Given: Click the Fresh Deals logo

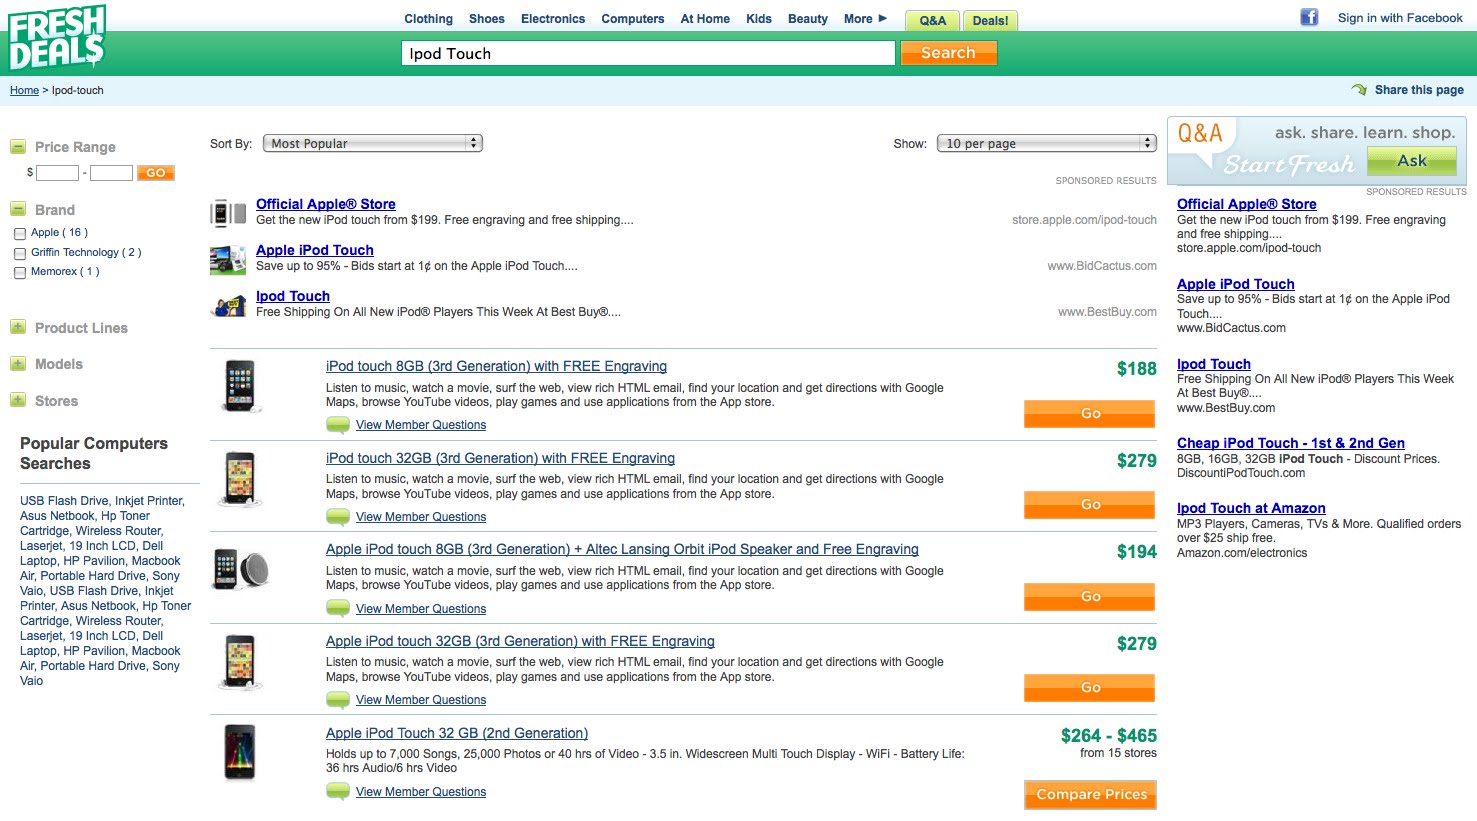Looking at the screenshot, I should click(x=57, y=38).
